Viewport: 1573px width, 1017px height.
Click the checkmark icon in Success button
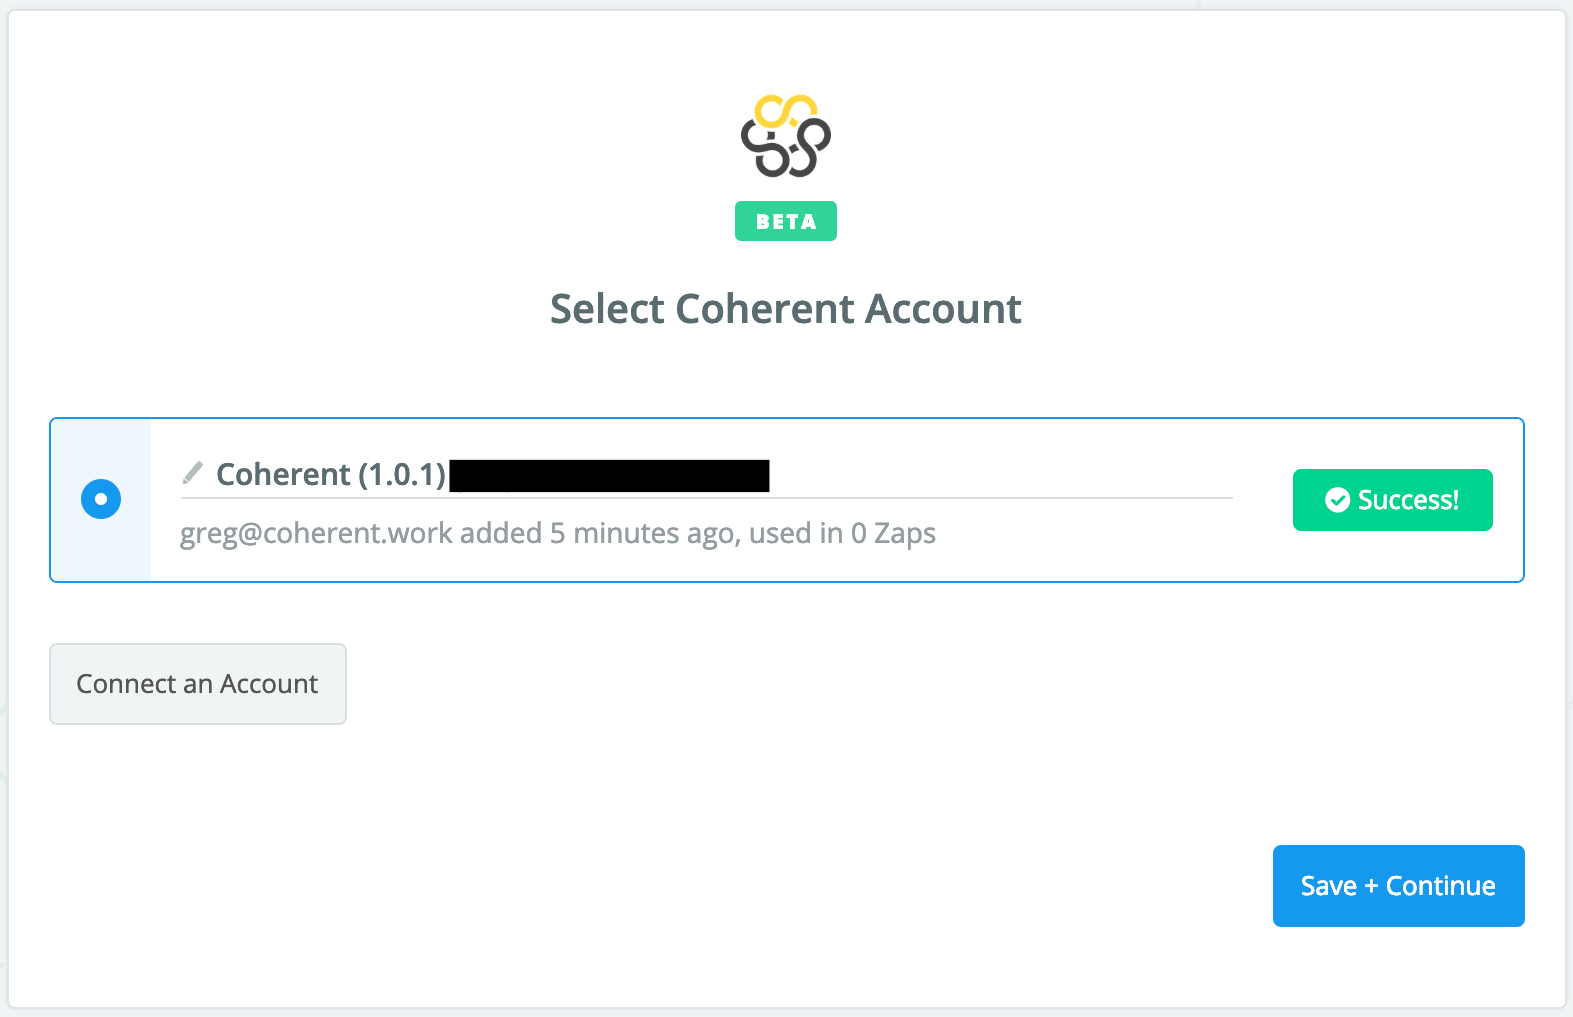click(x=1337, y=500)
